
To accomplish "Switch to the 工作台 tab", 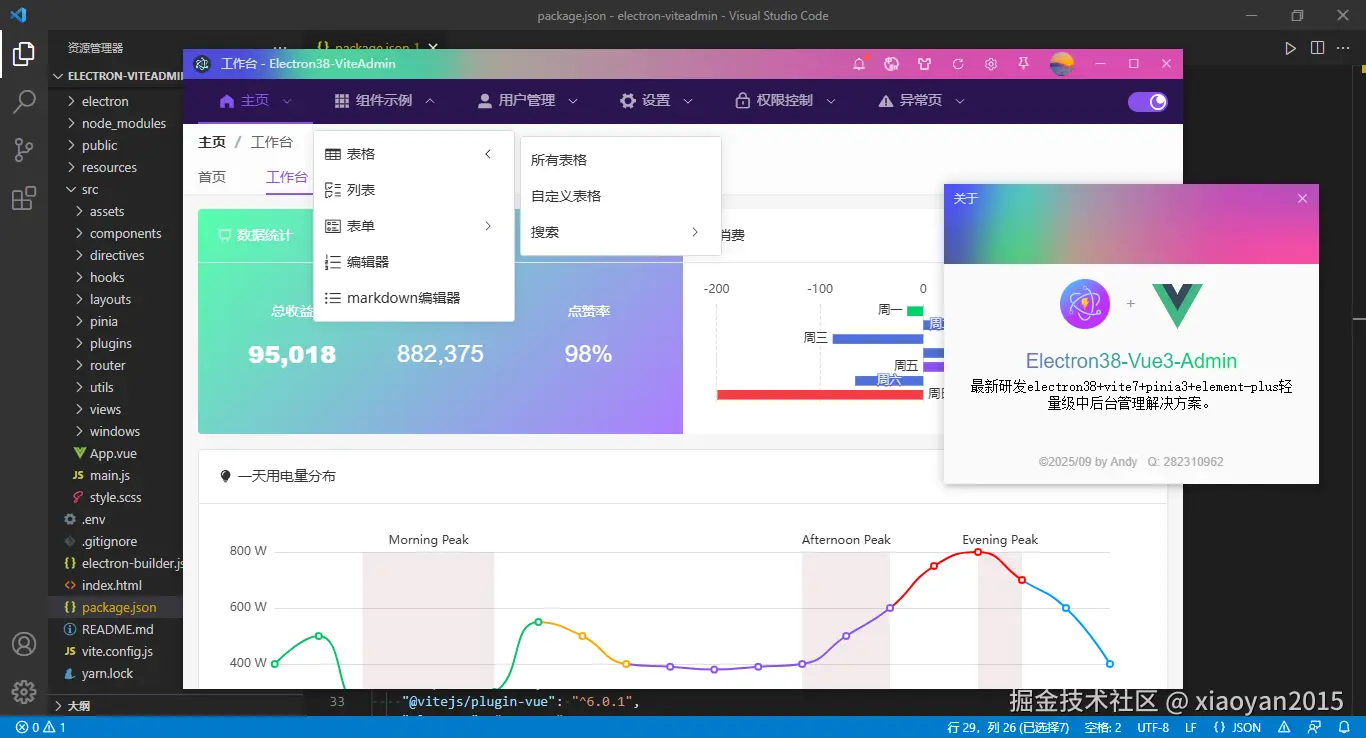I will (x=287, y=177).
